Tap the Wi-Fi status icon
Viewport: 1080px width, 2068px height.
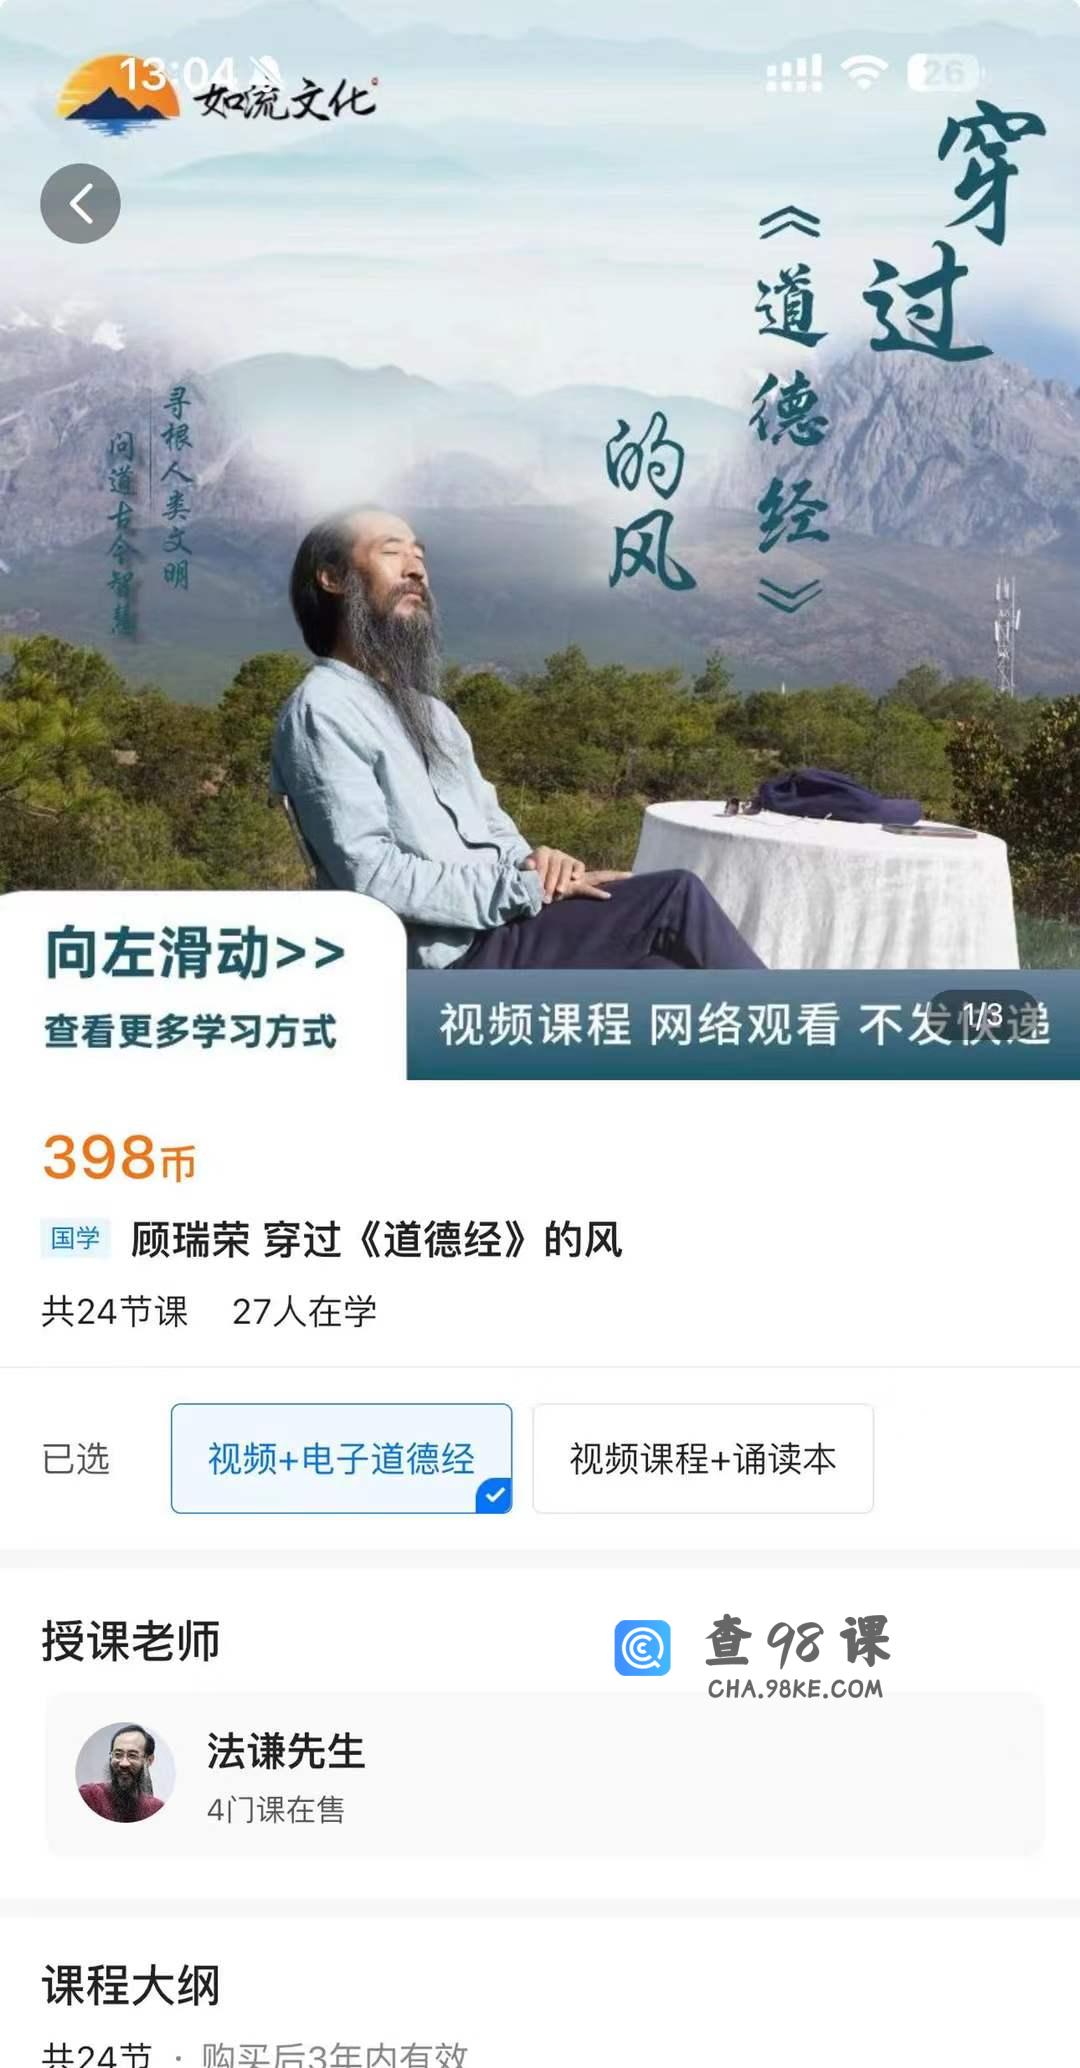pos(864,73)
